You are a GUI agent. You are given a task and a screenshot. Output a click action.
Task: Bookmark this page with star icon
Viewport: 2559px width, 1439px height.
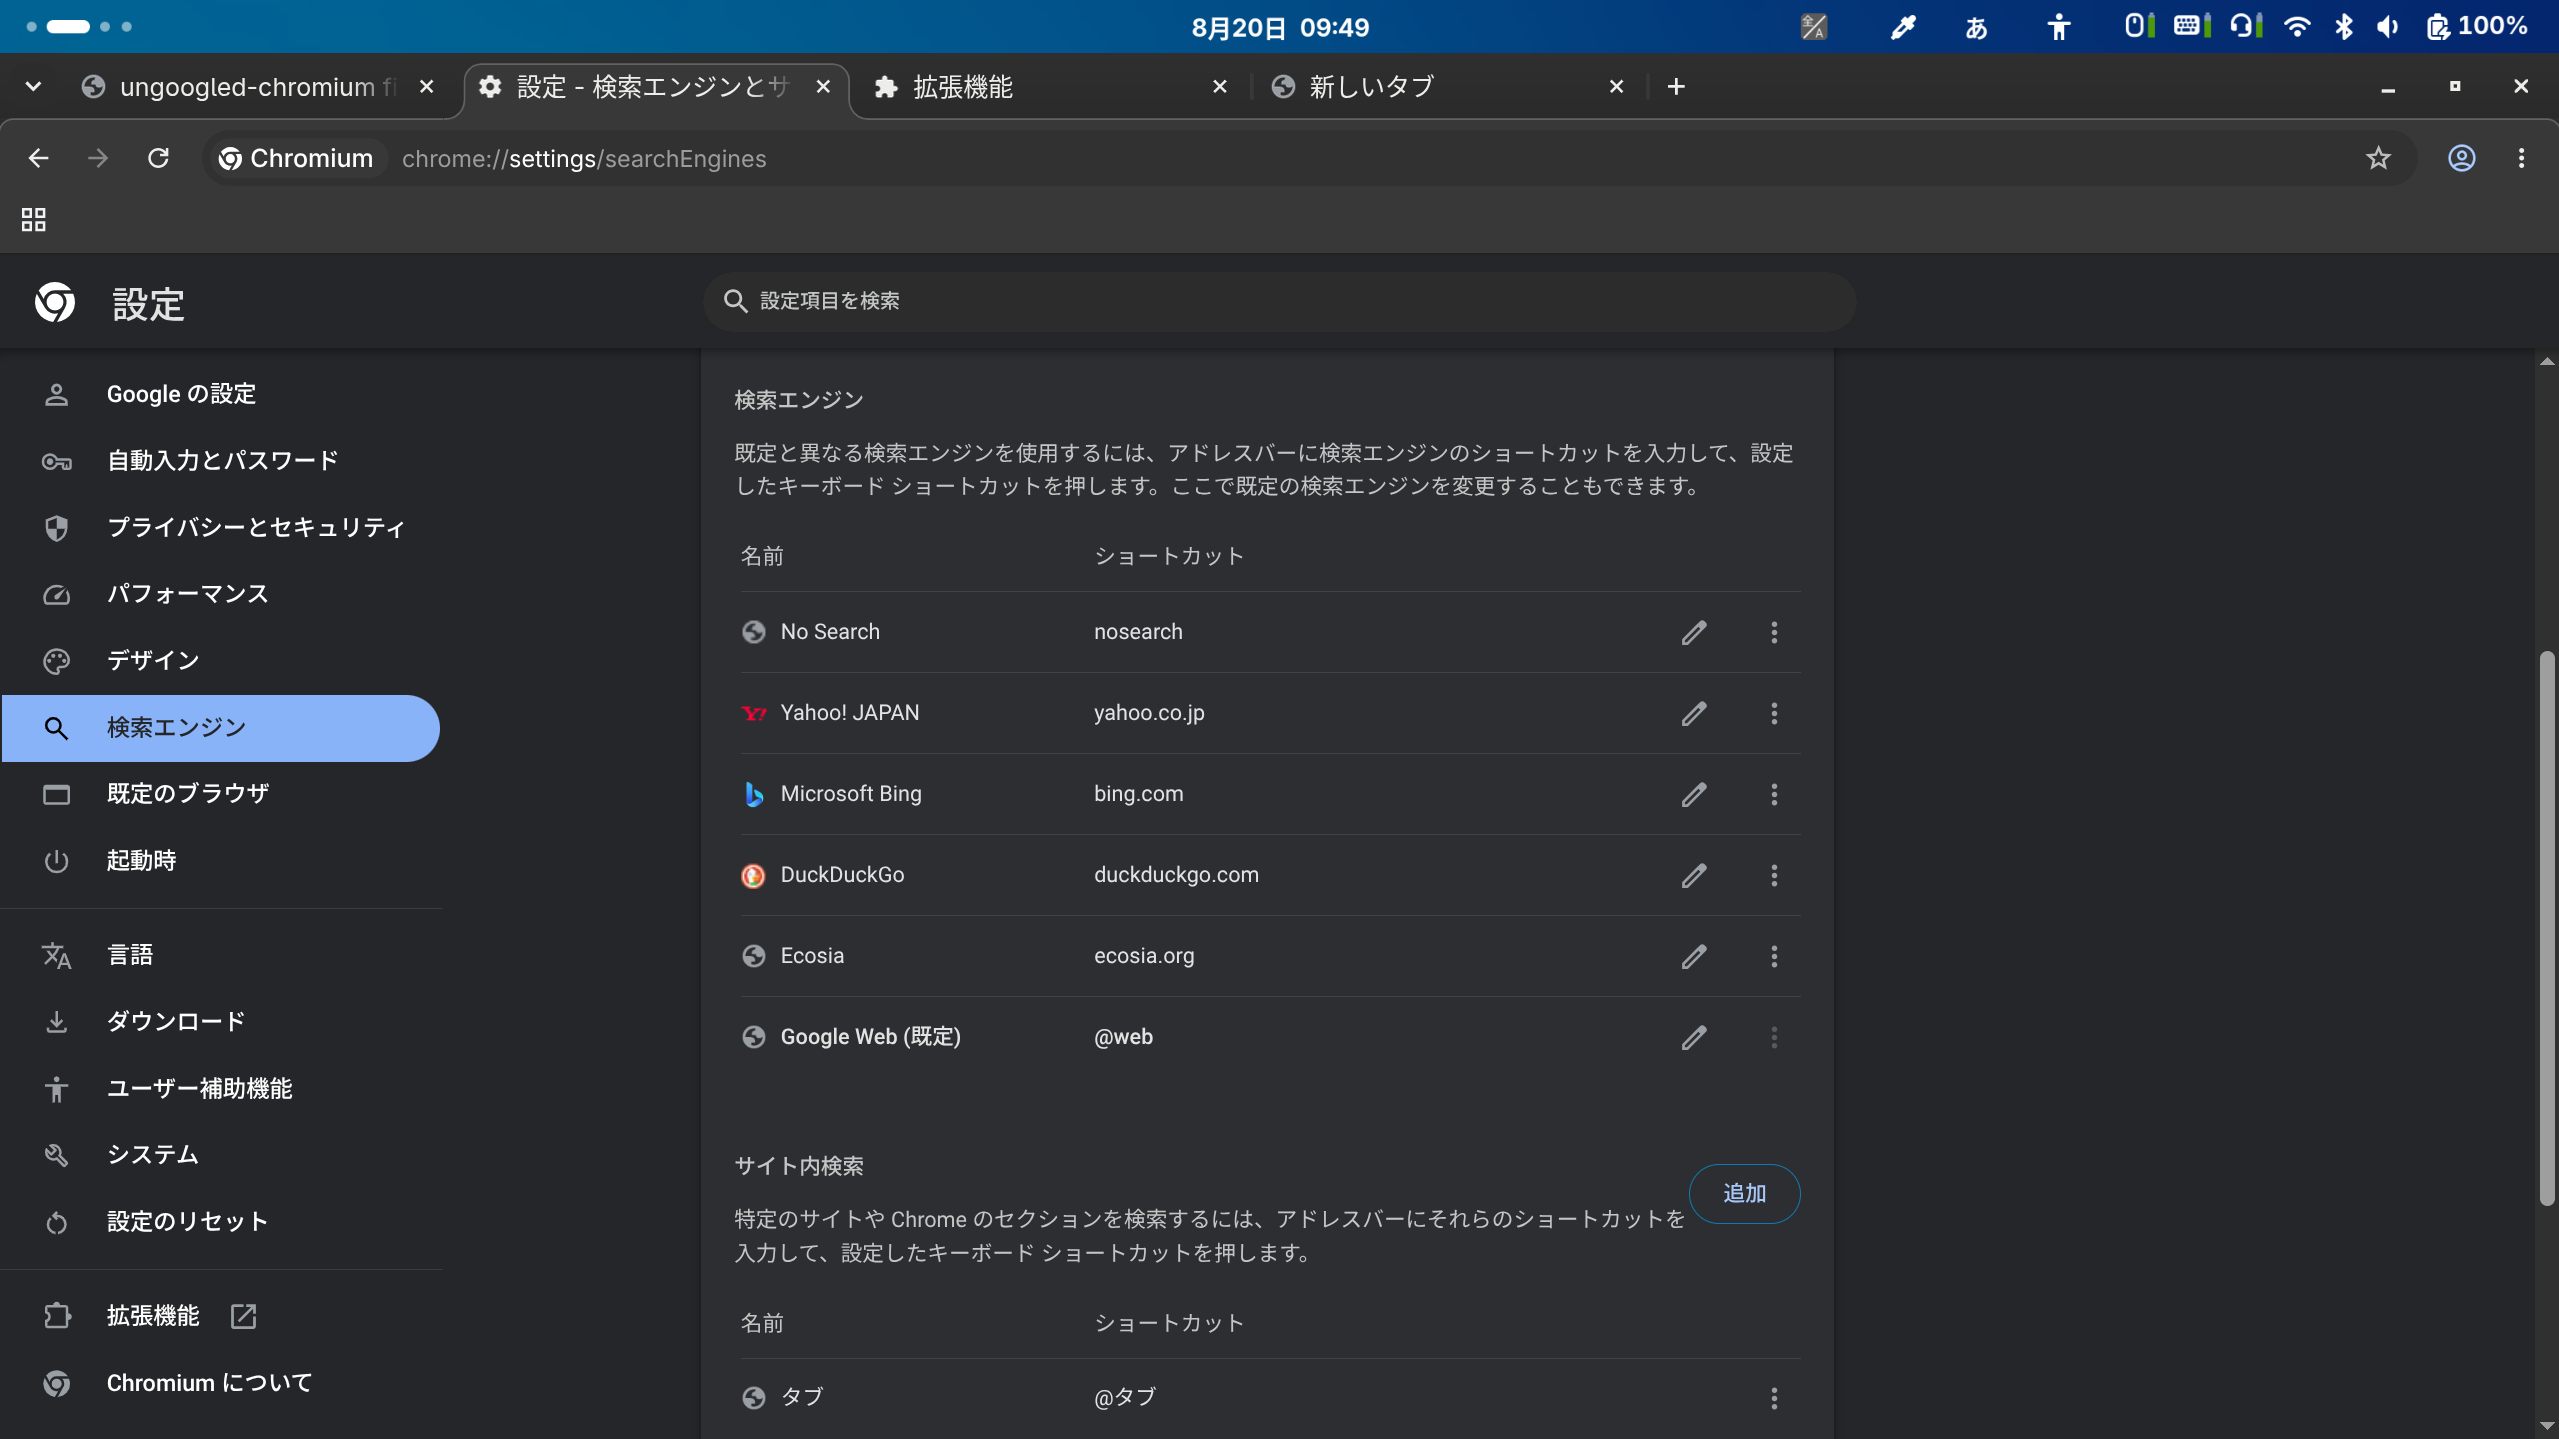coord(2378,158)
